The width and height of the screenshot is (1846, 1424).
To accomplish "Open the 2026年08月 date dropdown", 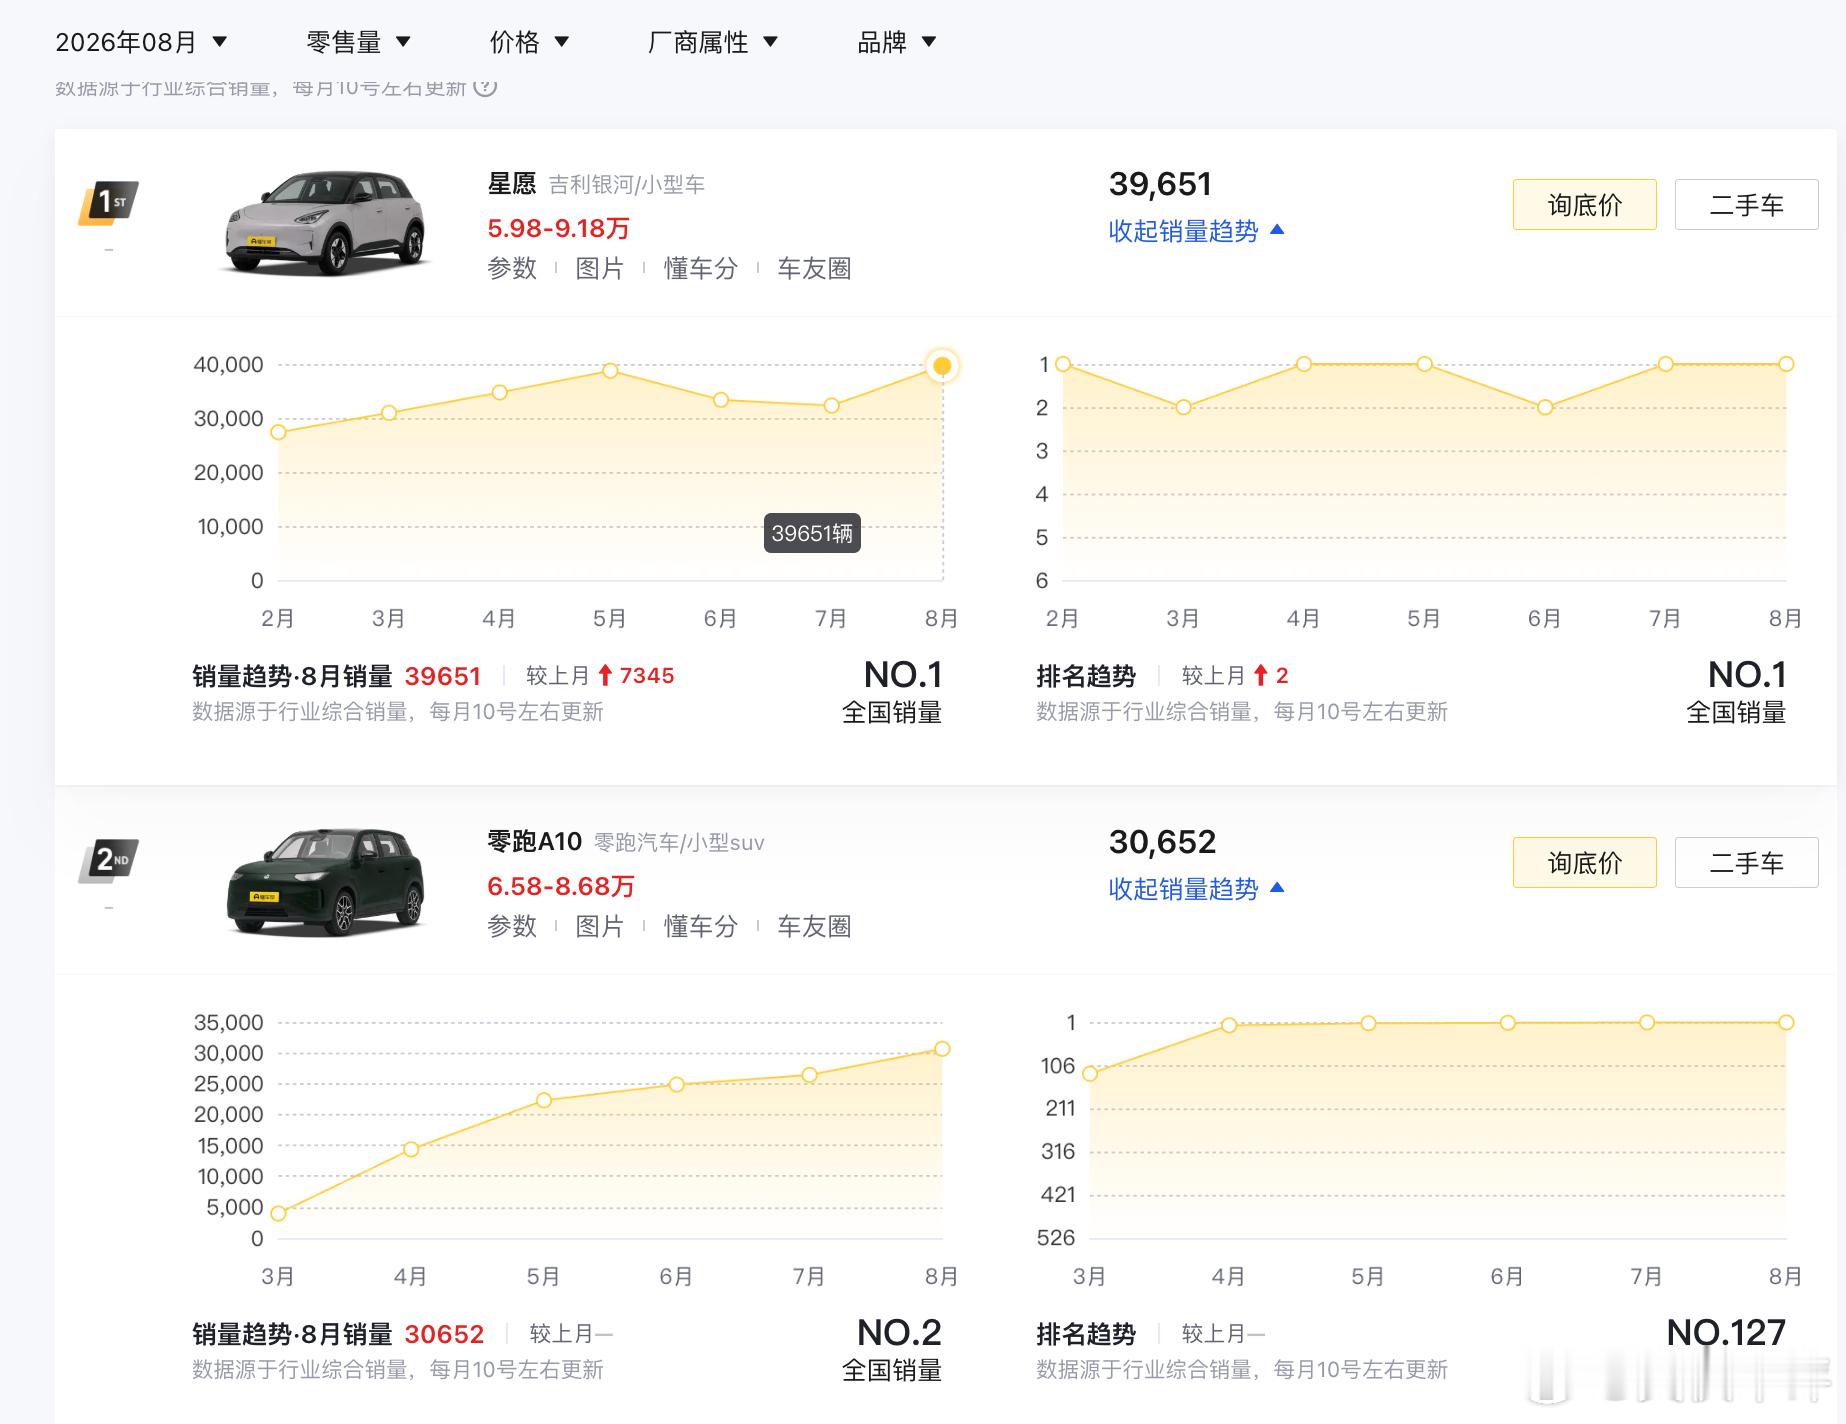I will (x=141, y=42).
